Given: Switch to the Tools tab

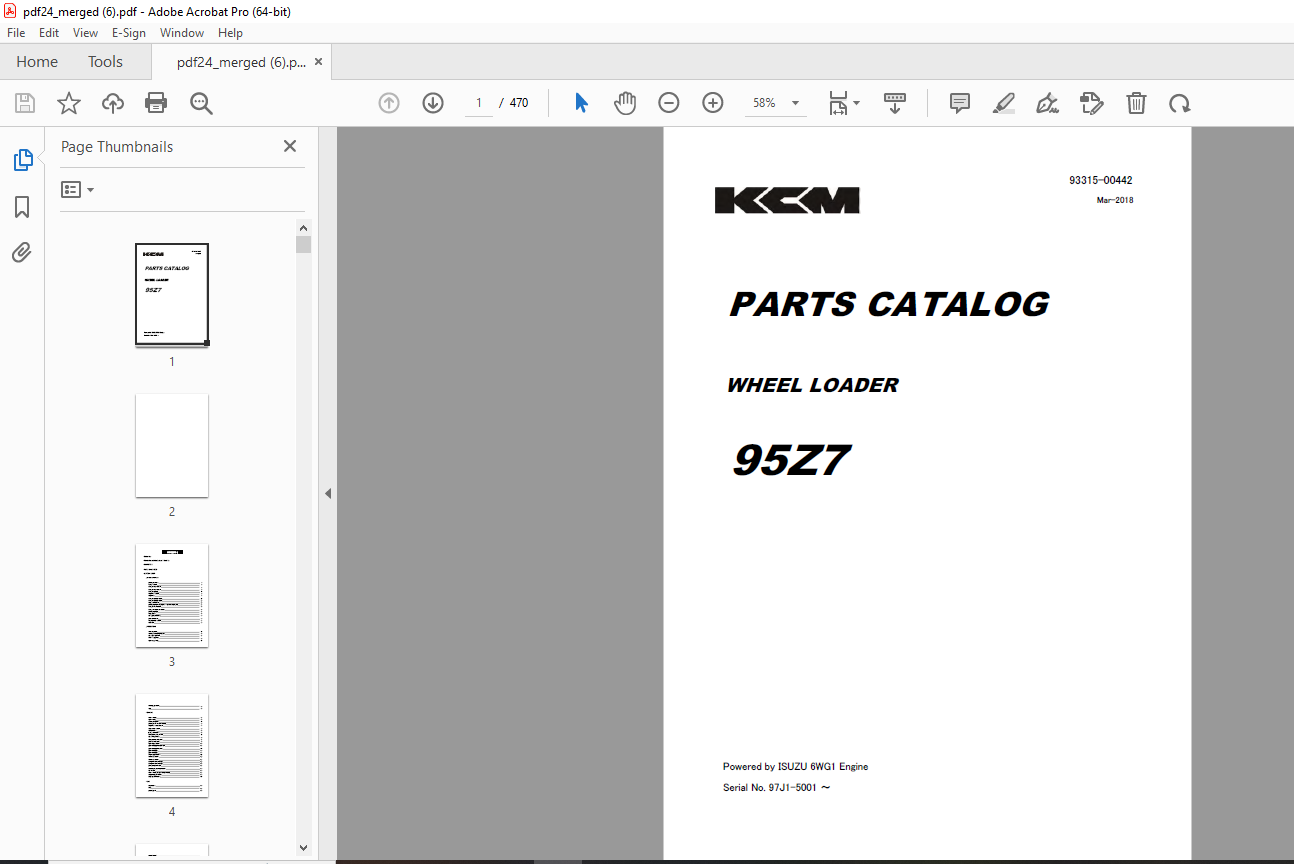Looking at the screenshot, I should (x=105, y=62).
